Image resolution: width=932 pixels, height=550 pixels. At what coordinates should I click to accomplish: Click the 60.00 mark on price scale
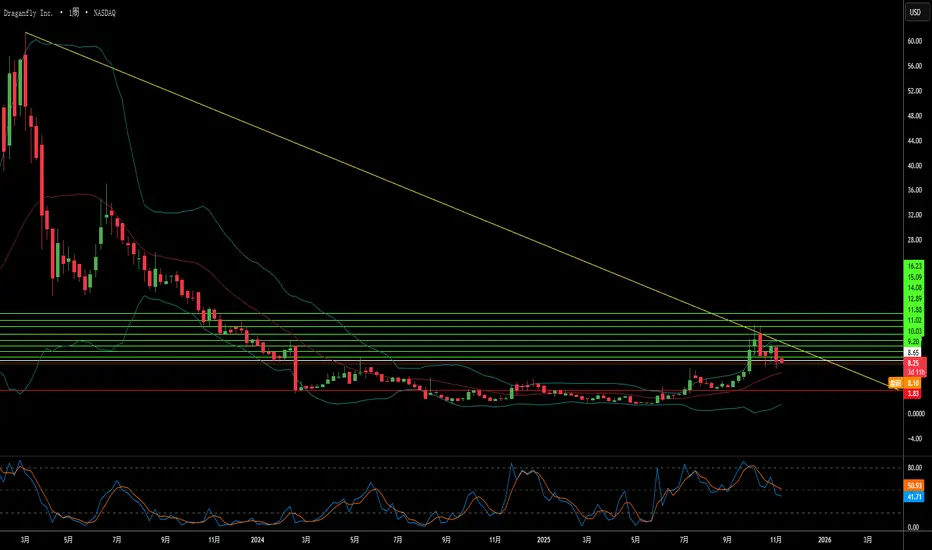click(x=914, y=42)
